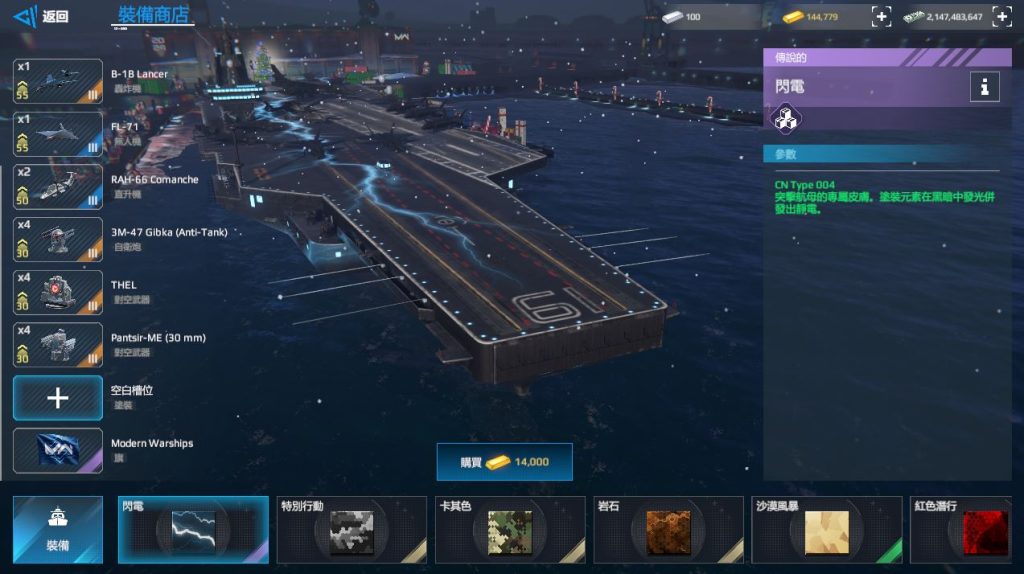Open the 裝備 equipment button
This screenshot has width=1024, height=574.
tap(58, 530)
